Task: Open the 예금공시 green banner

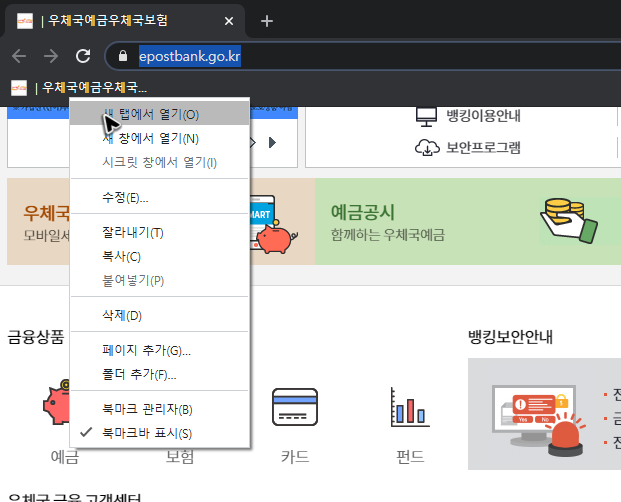Action: 468,221
